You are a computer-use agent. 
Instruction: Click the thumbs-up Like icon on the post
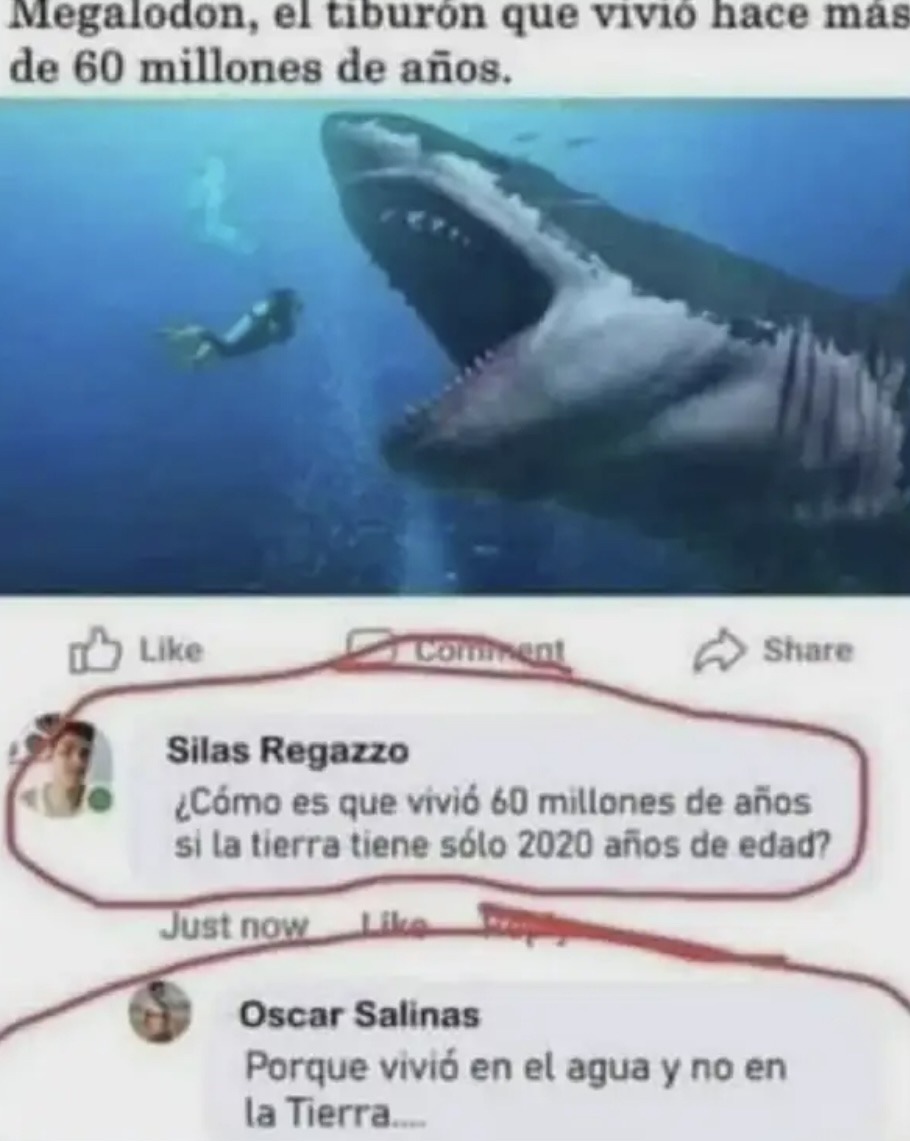coord(94,650)
